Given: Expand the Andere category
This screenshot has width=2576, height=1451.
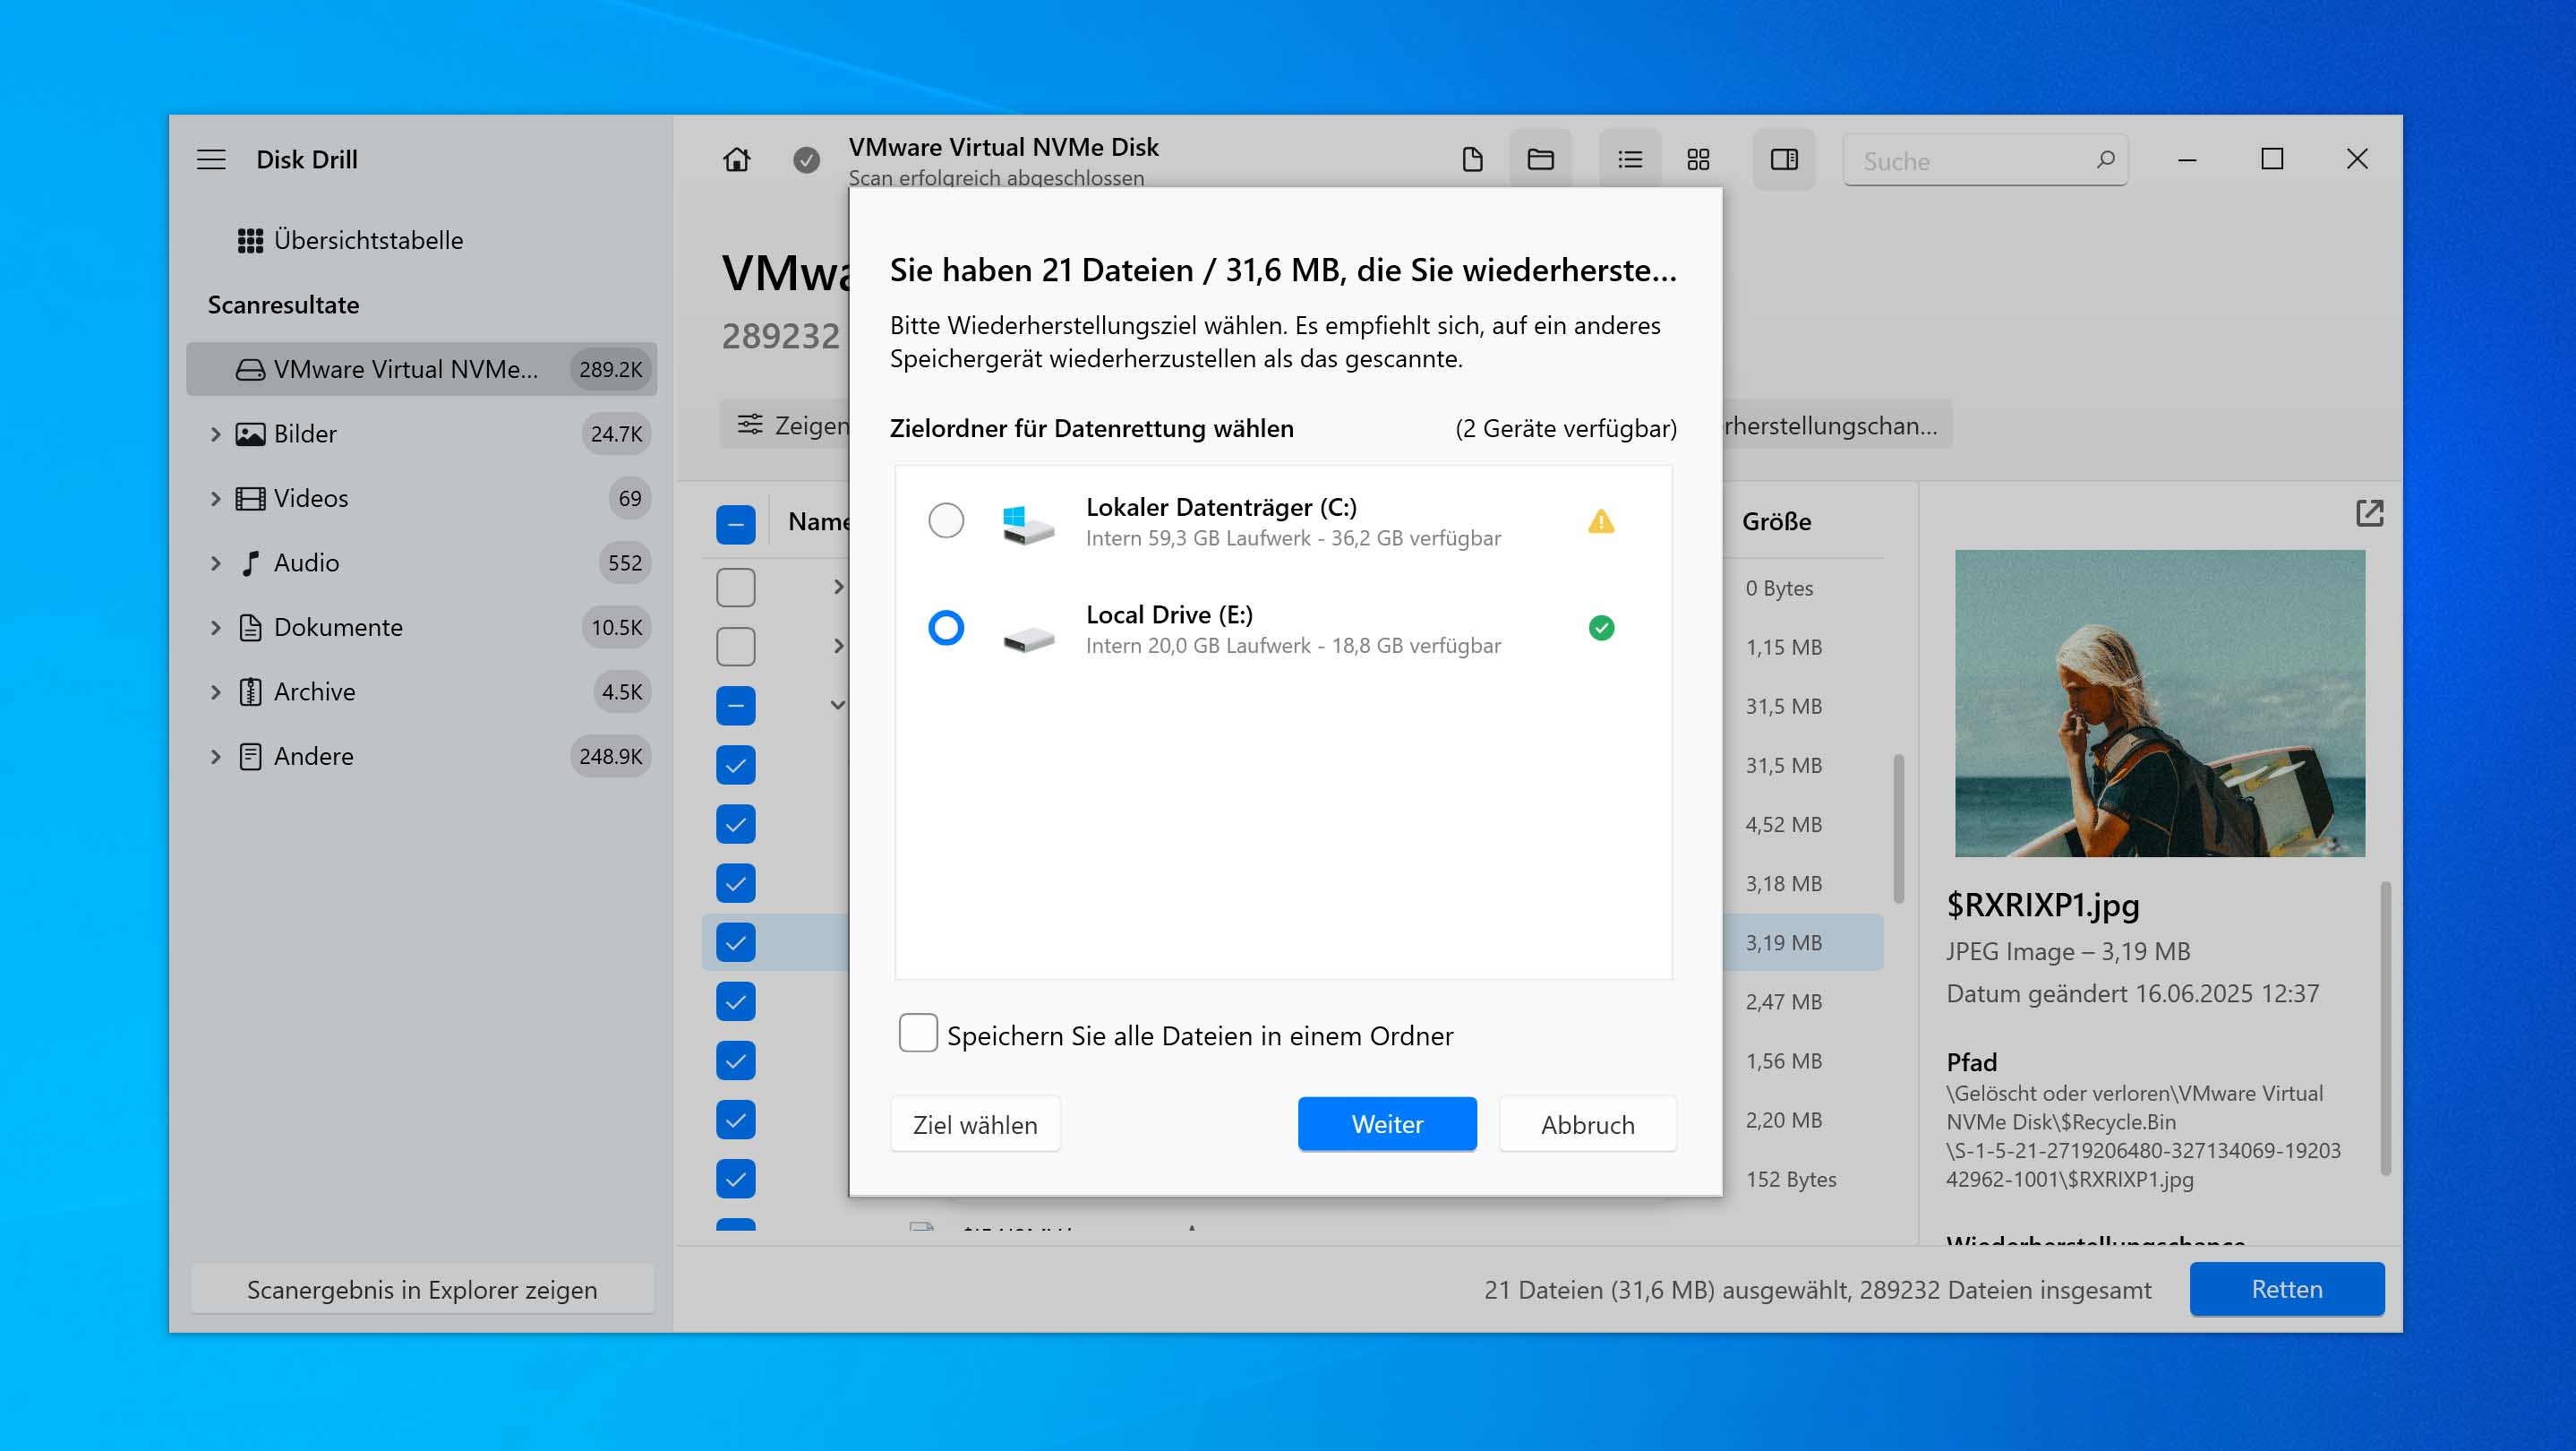Looking at the screenshot, I should (x=215, y=756).
